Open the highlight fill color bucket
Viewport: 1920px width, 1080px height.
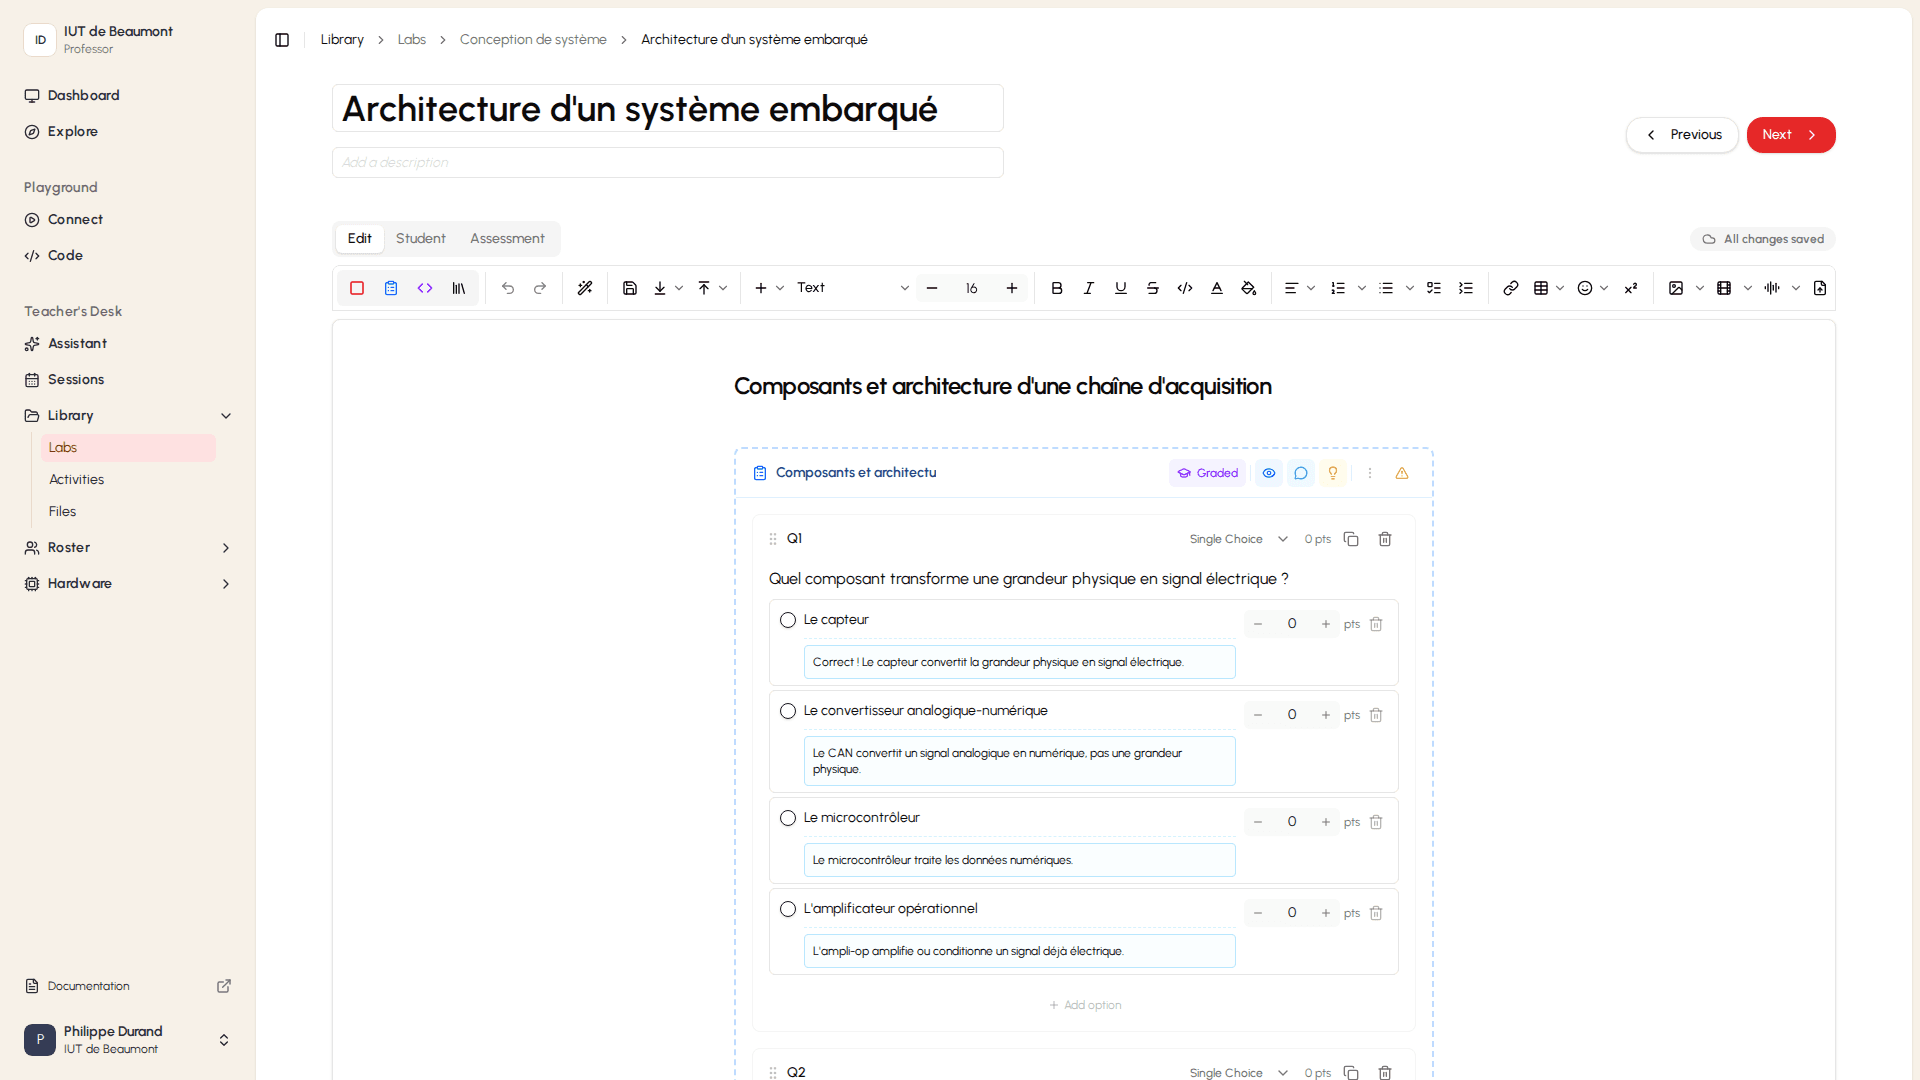[x=1249, y=288]
